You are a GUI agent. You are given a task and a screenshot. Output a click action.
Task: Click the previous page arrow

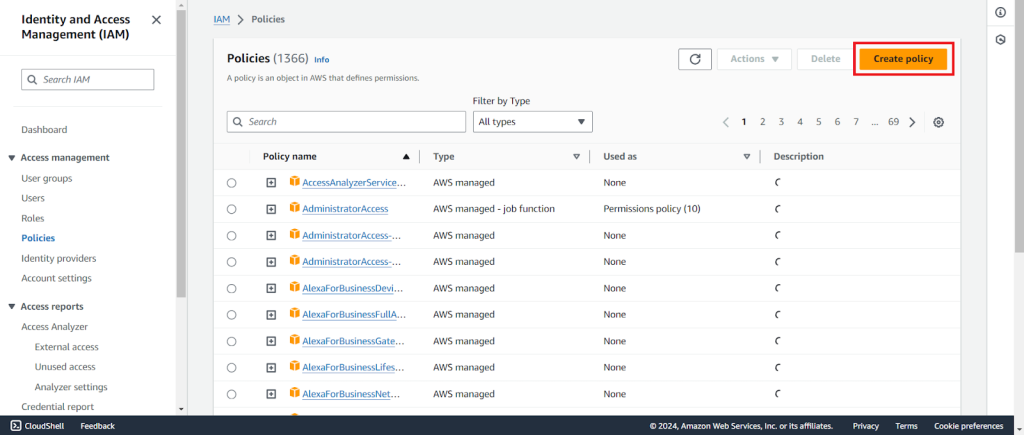(x=726, y=122)
